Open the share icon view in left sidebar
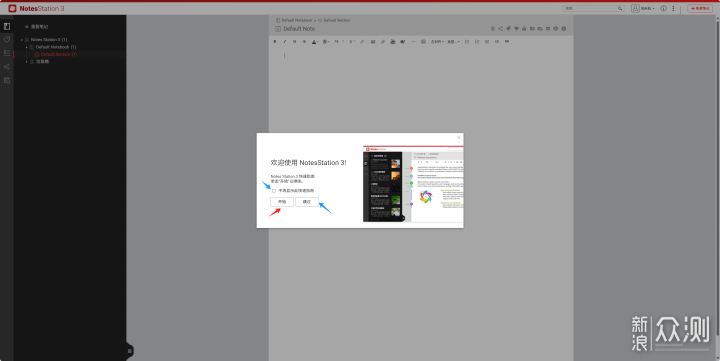 point(7,67)
